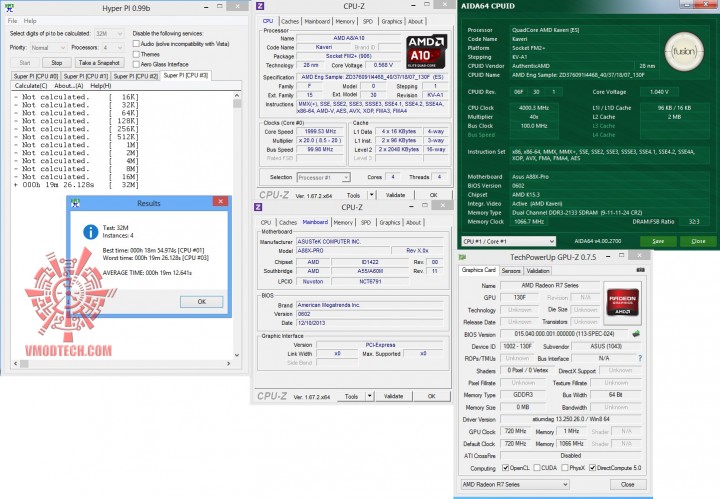720x499 pixels.
Task: Click the AMD A10 processor logo
Action: pos(425,51)
